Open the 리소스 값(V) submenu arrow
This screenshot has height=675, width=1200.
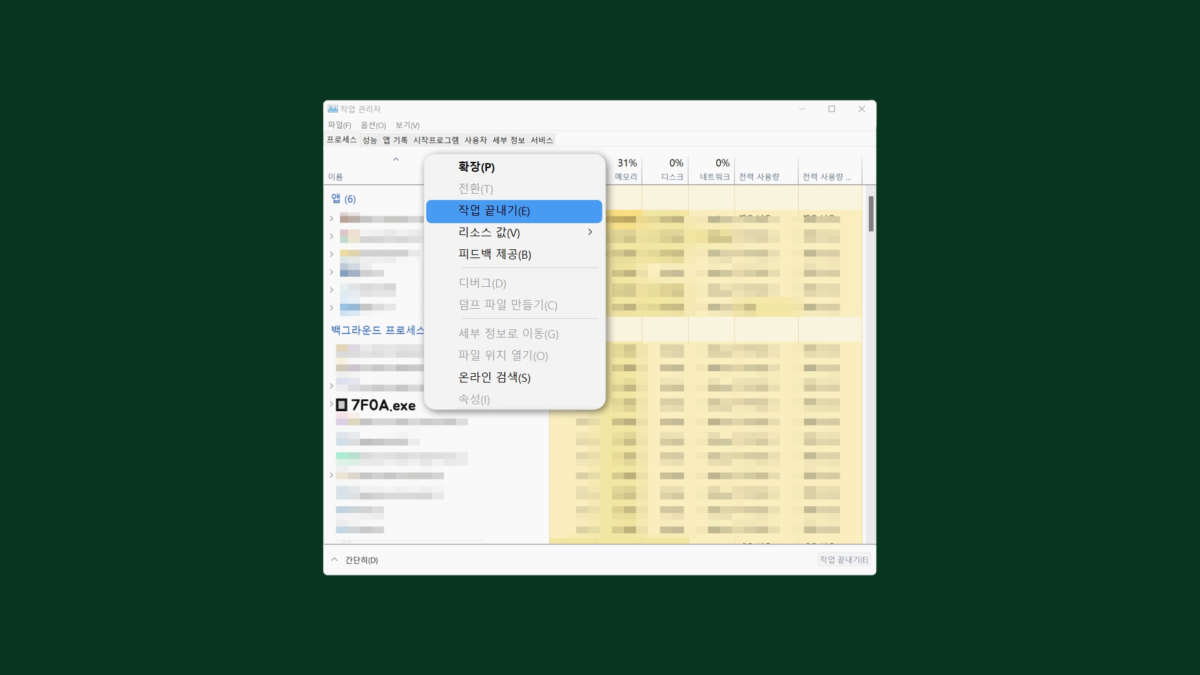(590, 232)
